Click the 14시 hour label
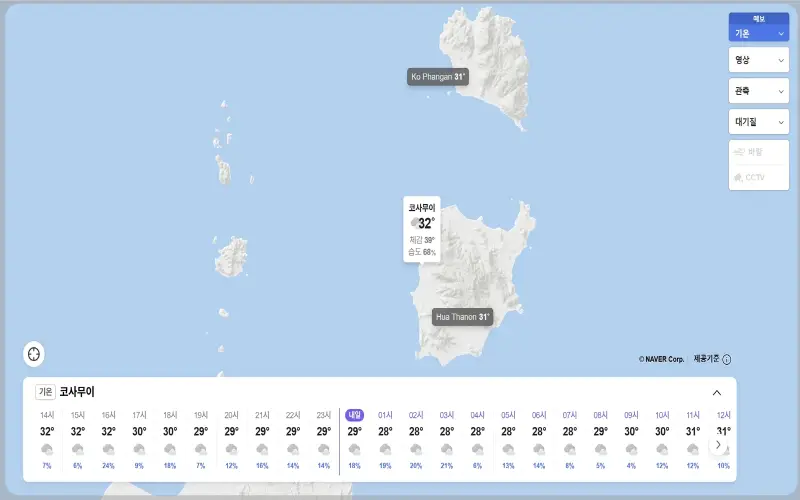This screenshot has height=500, width=800. click(47, 415)
